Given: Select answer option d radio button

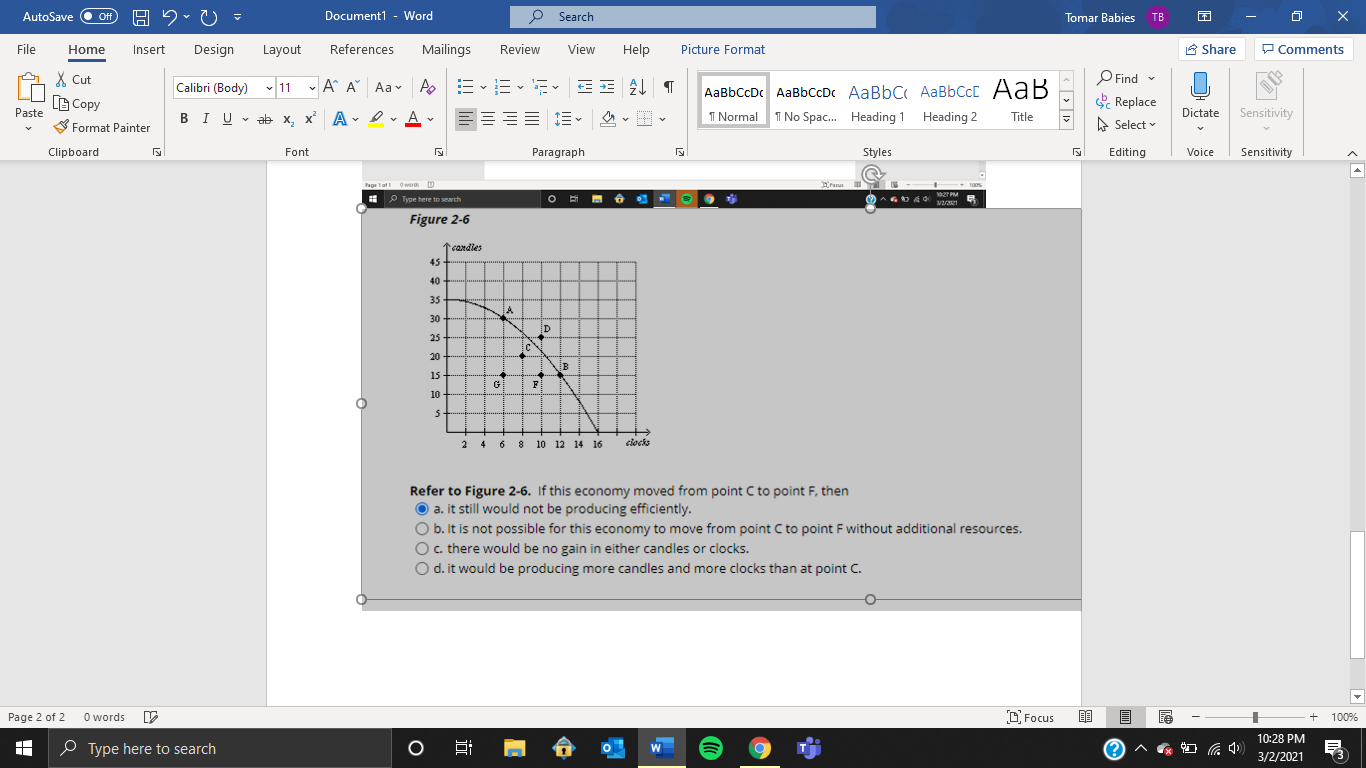Looking at the screenshot, I should click(x=422, y=568).
